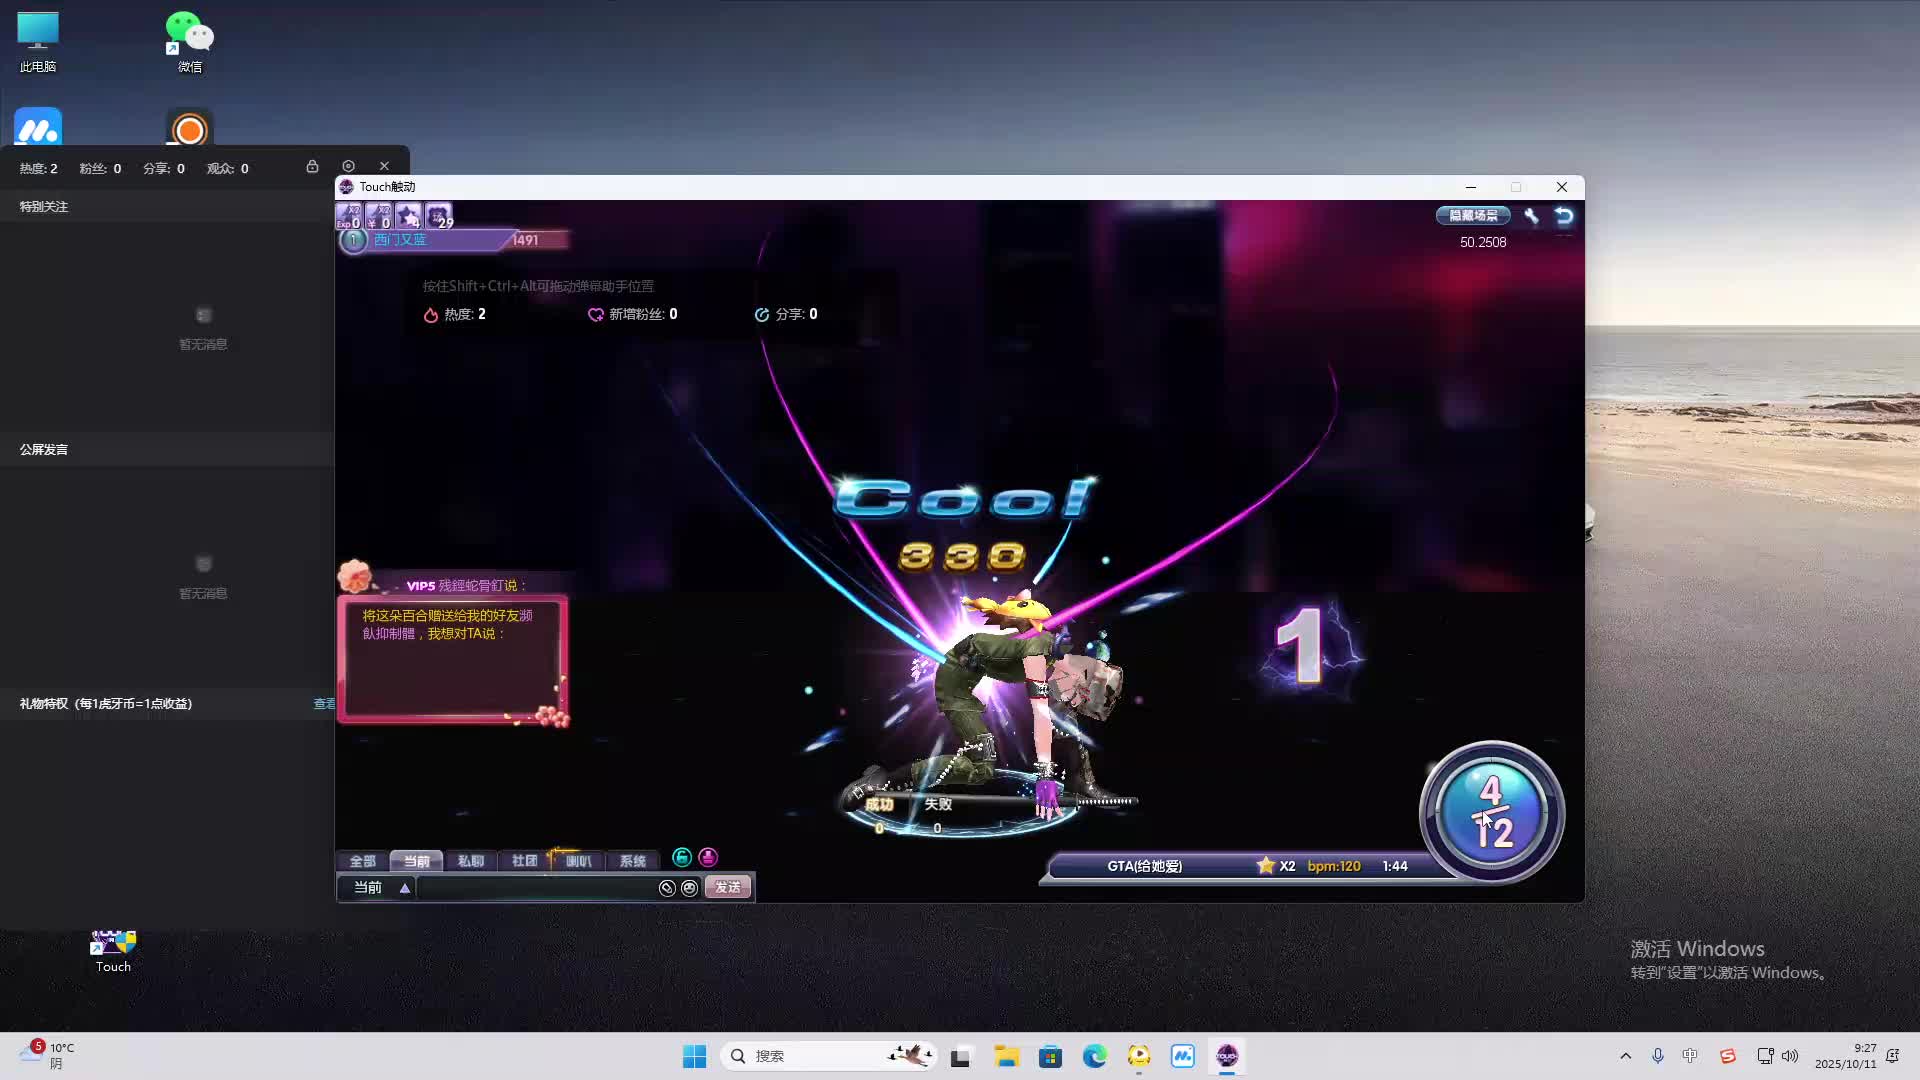The height and width of the screenshot is (1080, 1920).
Task: Click the circular 4/12 round progress dial
Action: [x=1491, y=812]
